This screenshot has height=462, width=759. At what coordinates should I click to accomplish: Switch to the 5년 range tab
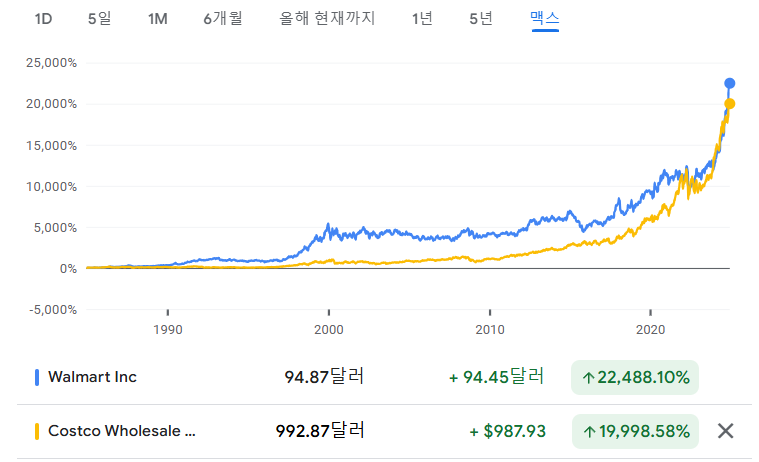pos(480,20)
